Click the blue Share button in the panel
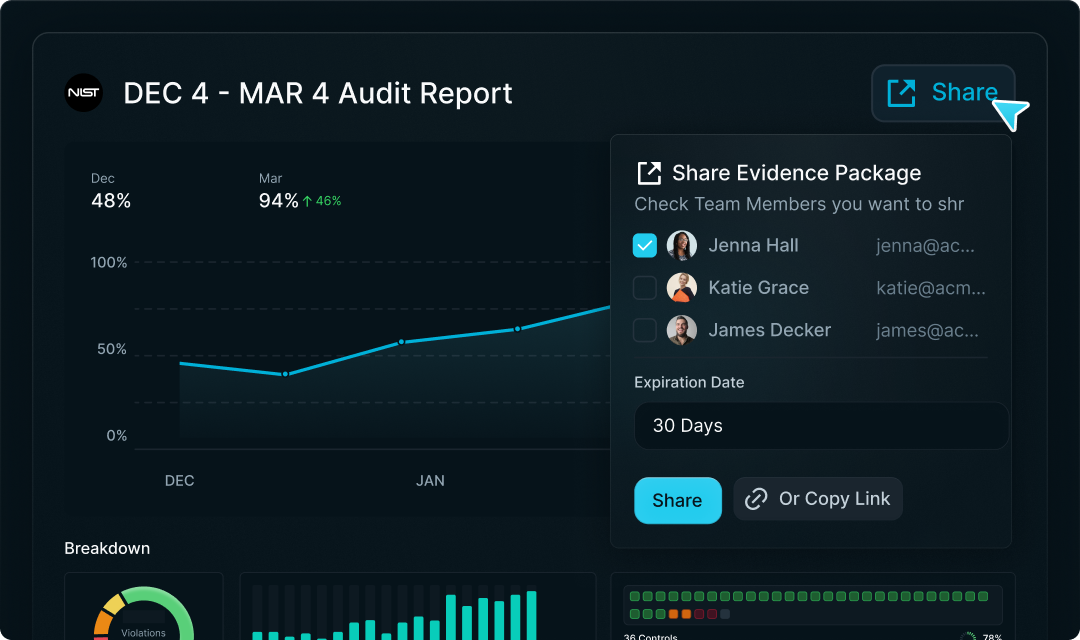Image resolution: width=1080 pixels, height=640 pixels. pos(677,500)
